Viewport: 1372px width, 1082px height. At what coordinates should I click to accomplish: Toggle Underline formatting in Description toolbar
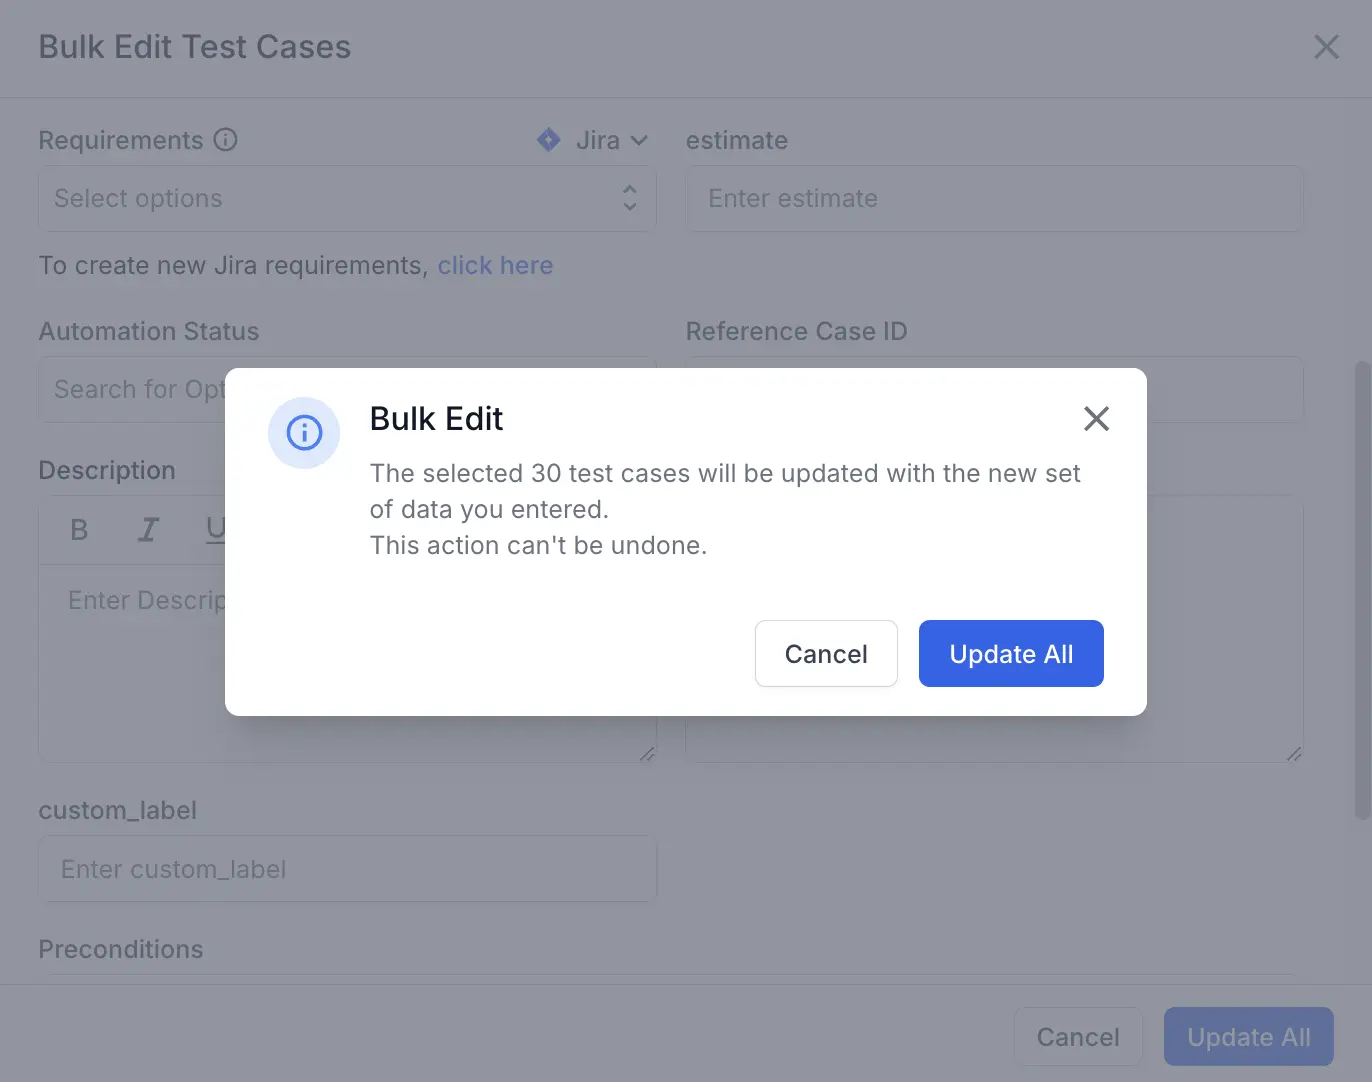215,530
